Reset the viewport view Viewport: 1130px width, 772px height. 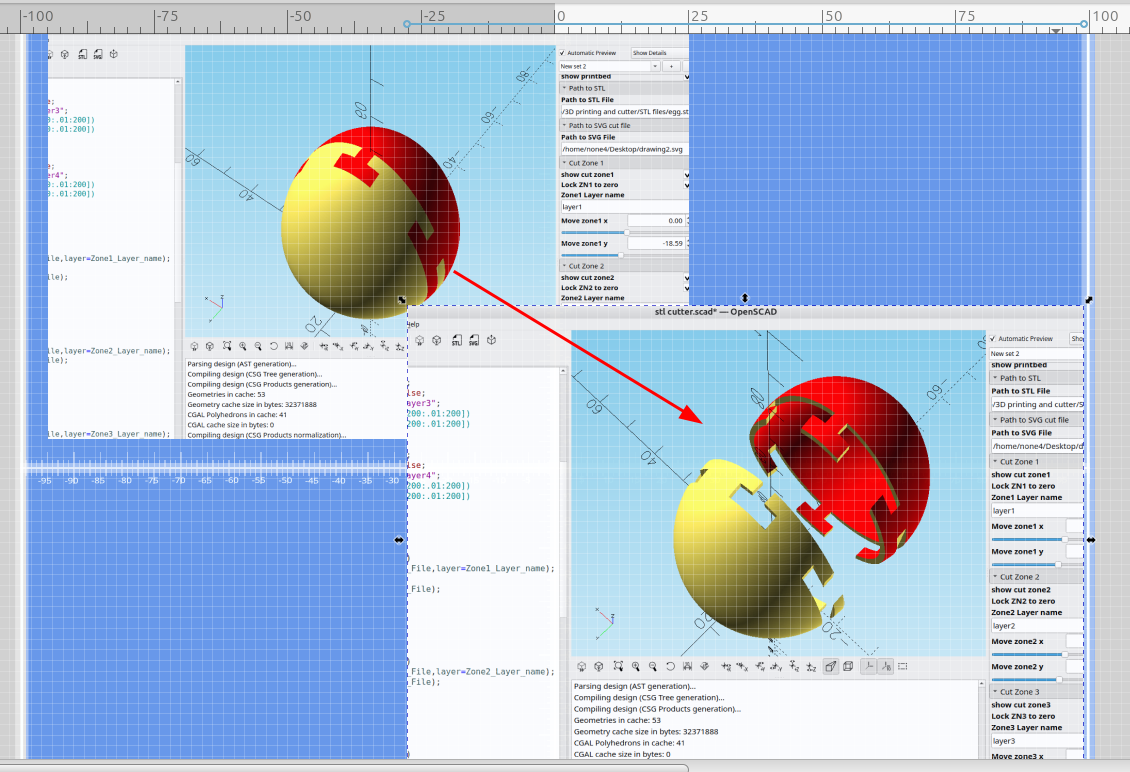[x=670, y=665]
